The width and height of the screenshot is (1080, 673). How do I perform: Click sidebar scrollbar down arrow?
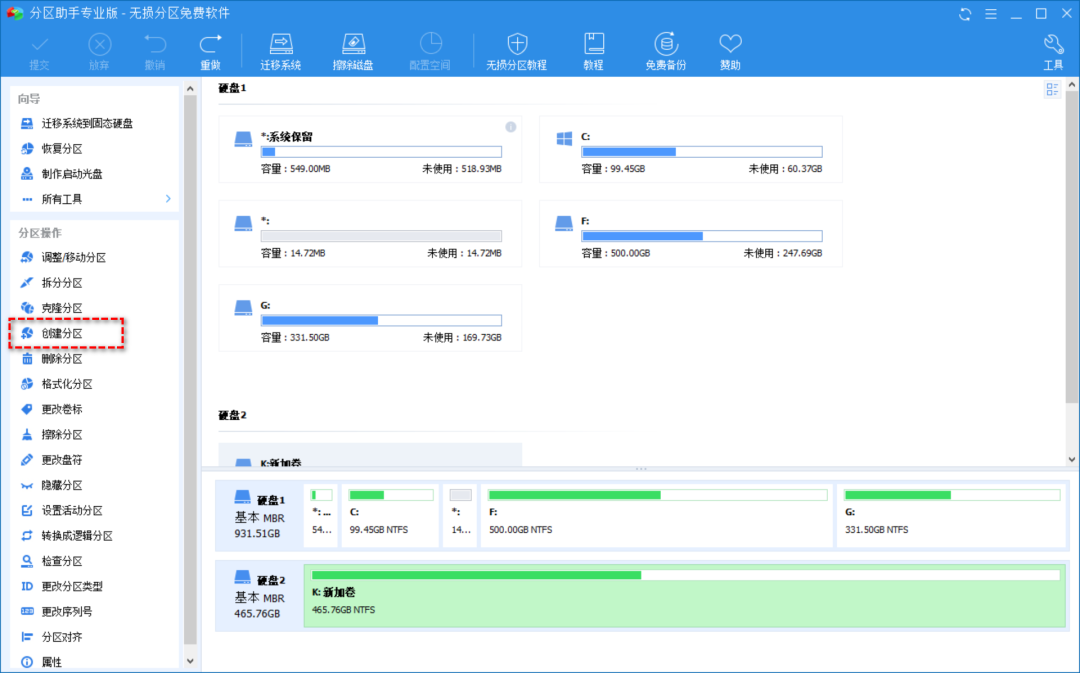pyautogui.click(x=190, y=661)
